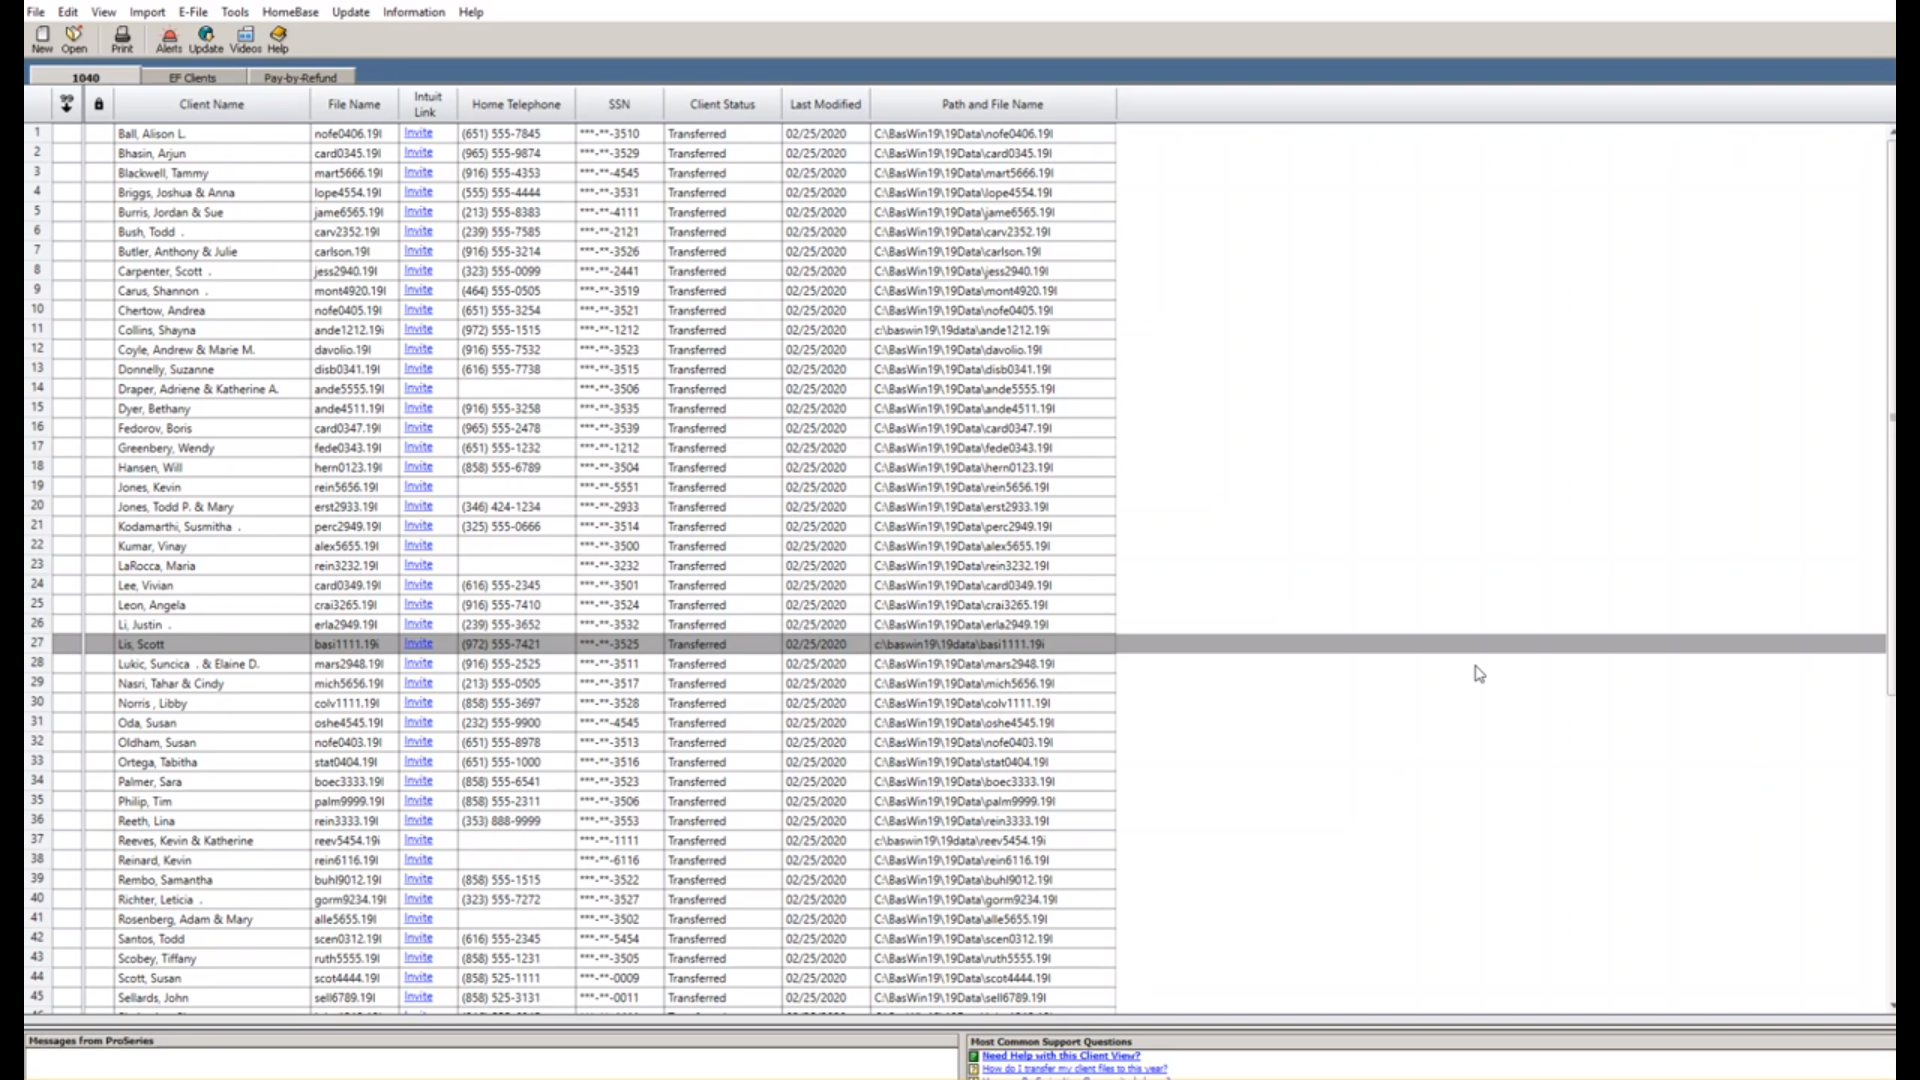
Task: Select the Oldham, Susan client row
Action: pyautogui.click(x=157, y=742)
